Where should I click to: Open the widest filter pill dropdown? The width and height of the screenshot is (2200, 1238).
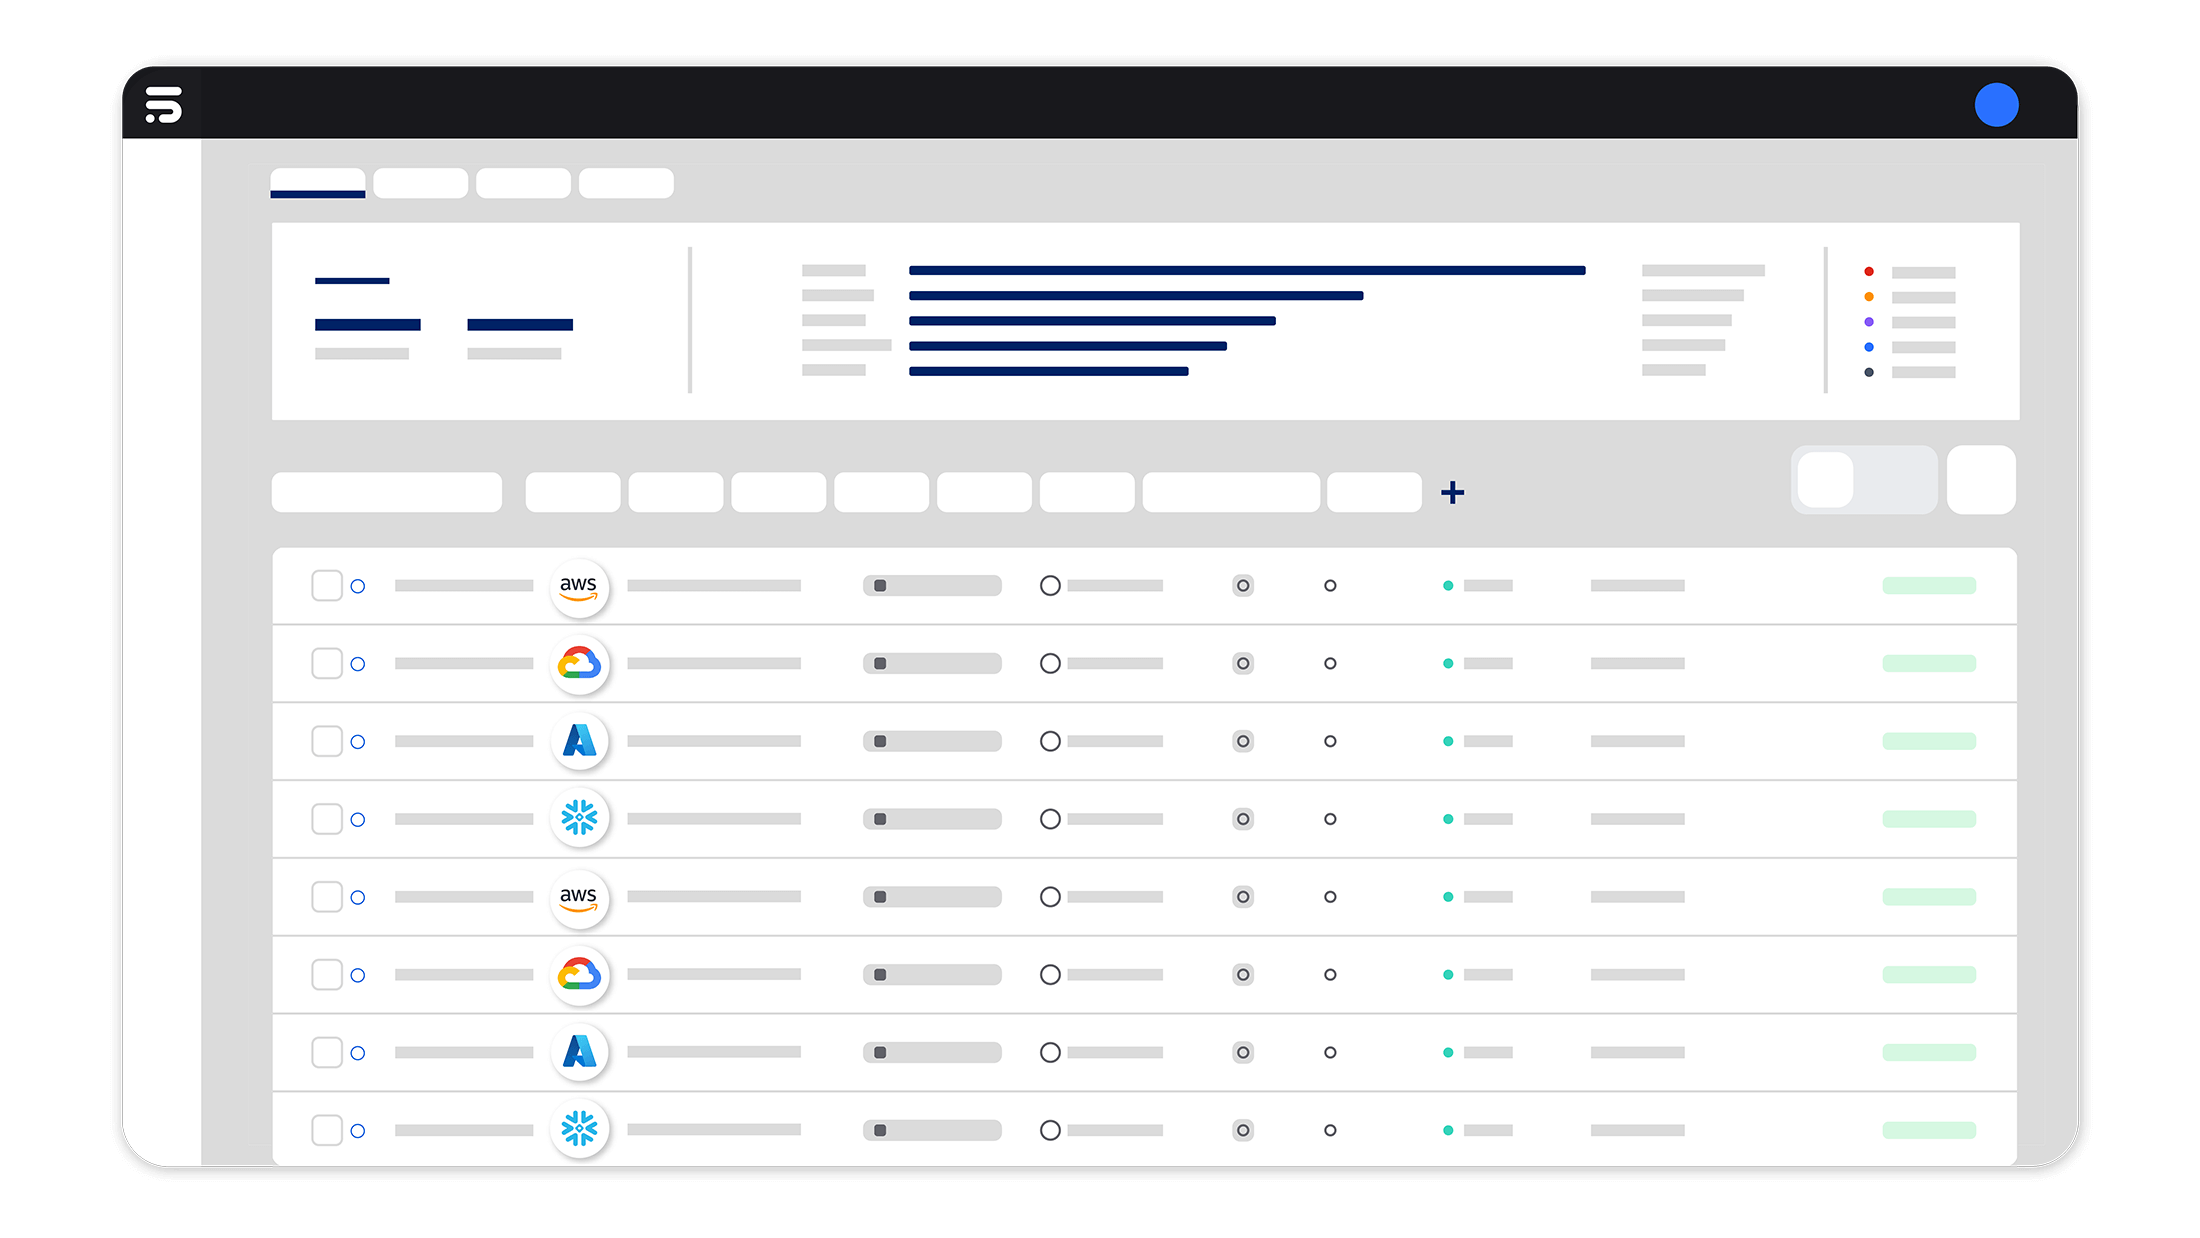click(x=1231, y=492)
